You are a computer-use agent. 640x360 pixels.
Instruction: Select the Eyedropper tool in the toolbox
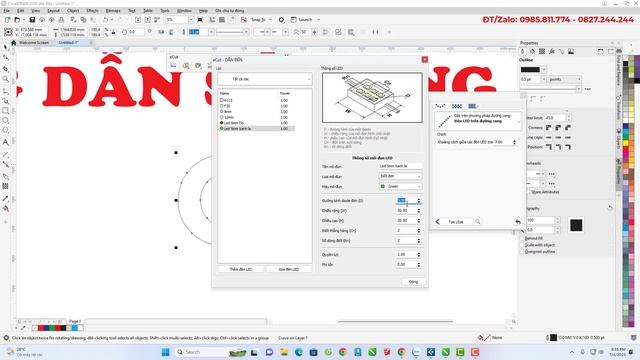coord(5,198)
